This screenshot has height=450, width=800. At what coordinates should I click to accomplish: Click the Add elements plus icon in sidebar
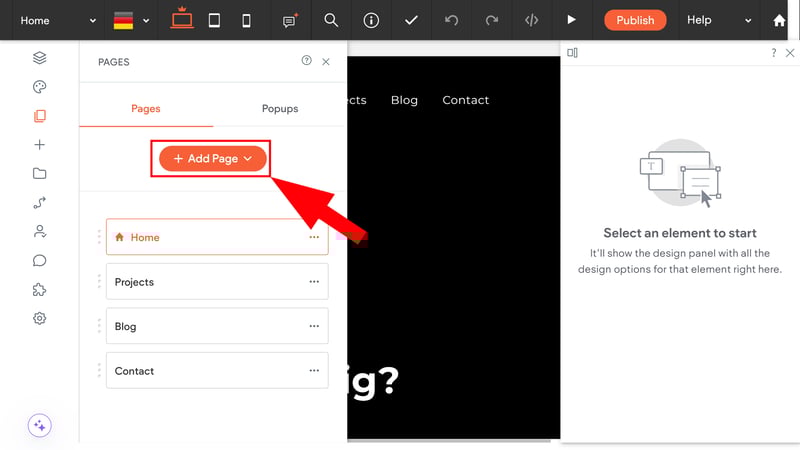tap(39, 145)
